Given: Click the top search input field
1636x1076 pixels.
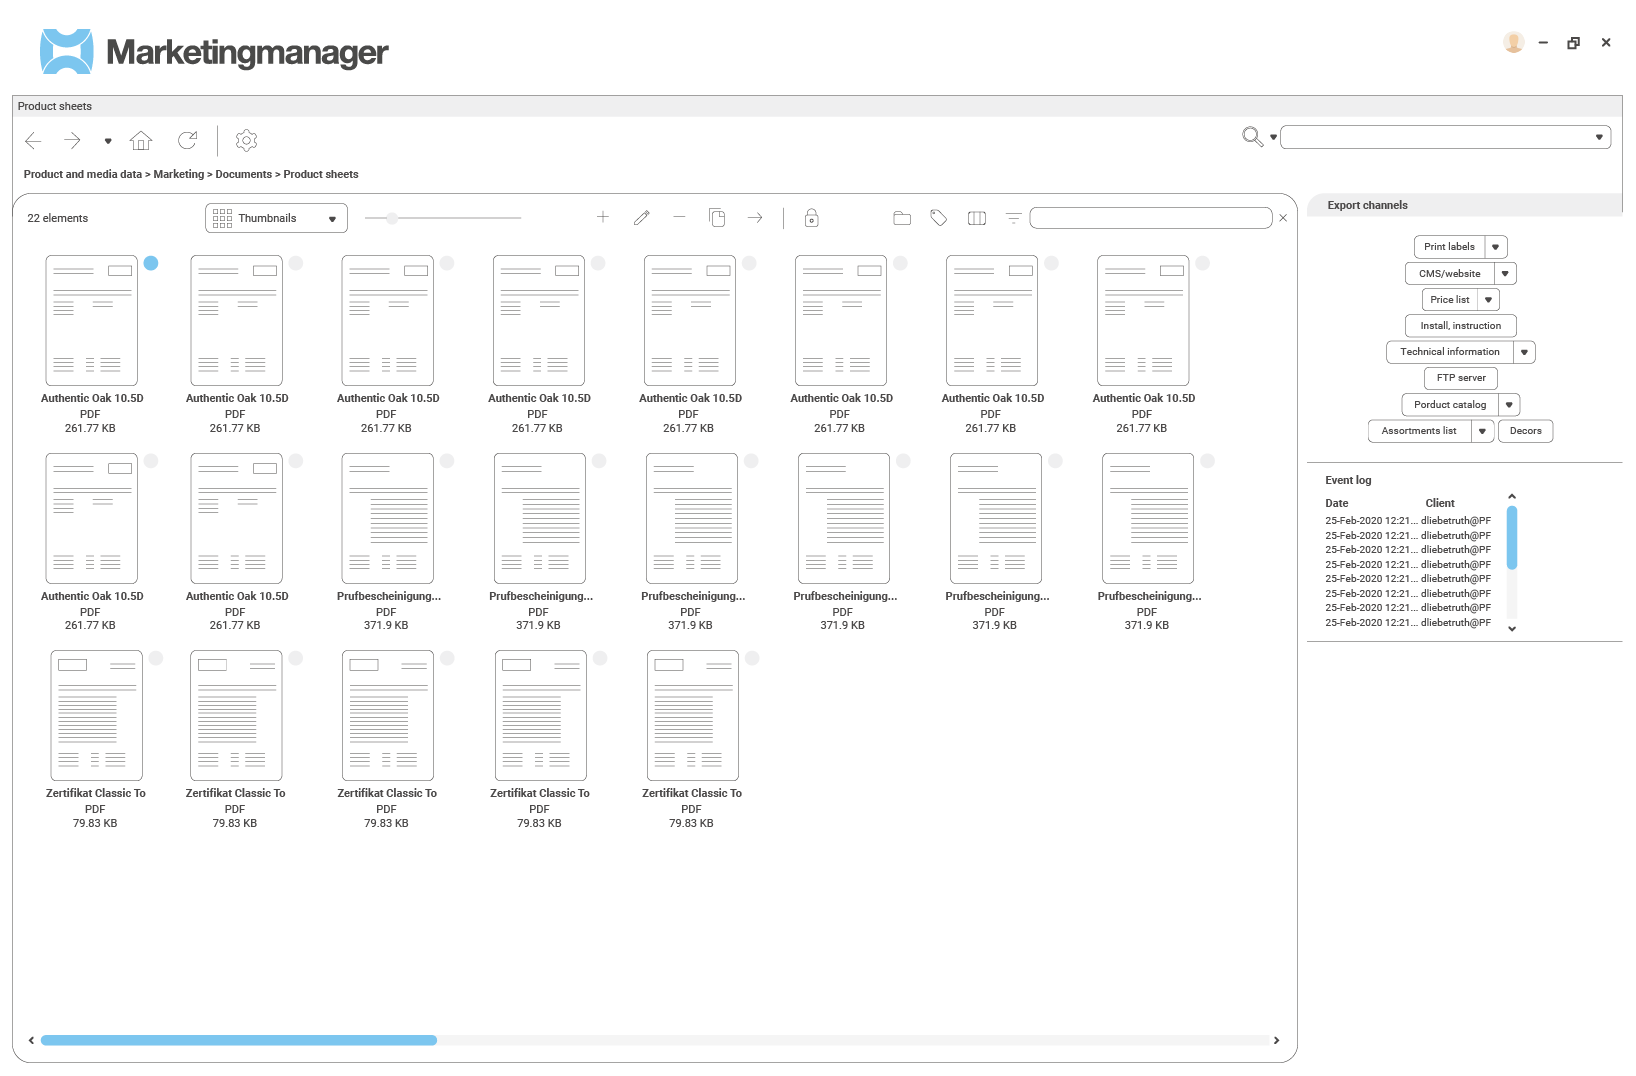Looking at the screenshot, I should (x=1436, y=137).
